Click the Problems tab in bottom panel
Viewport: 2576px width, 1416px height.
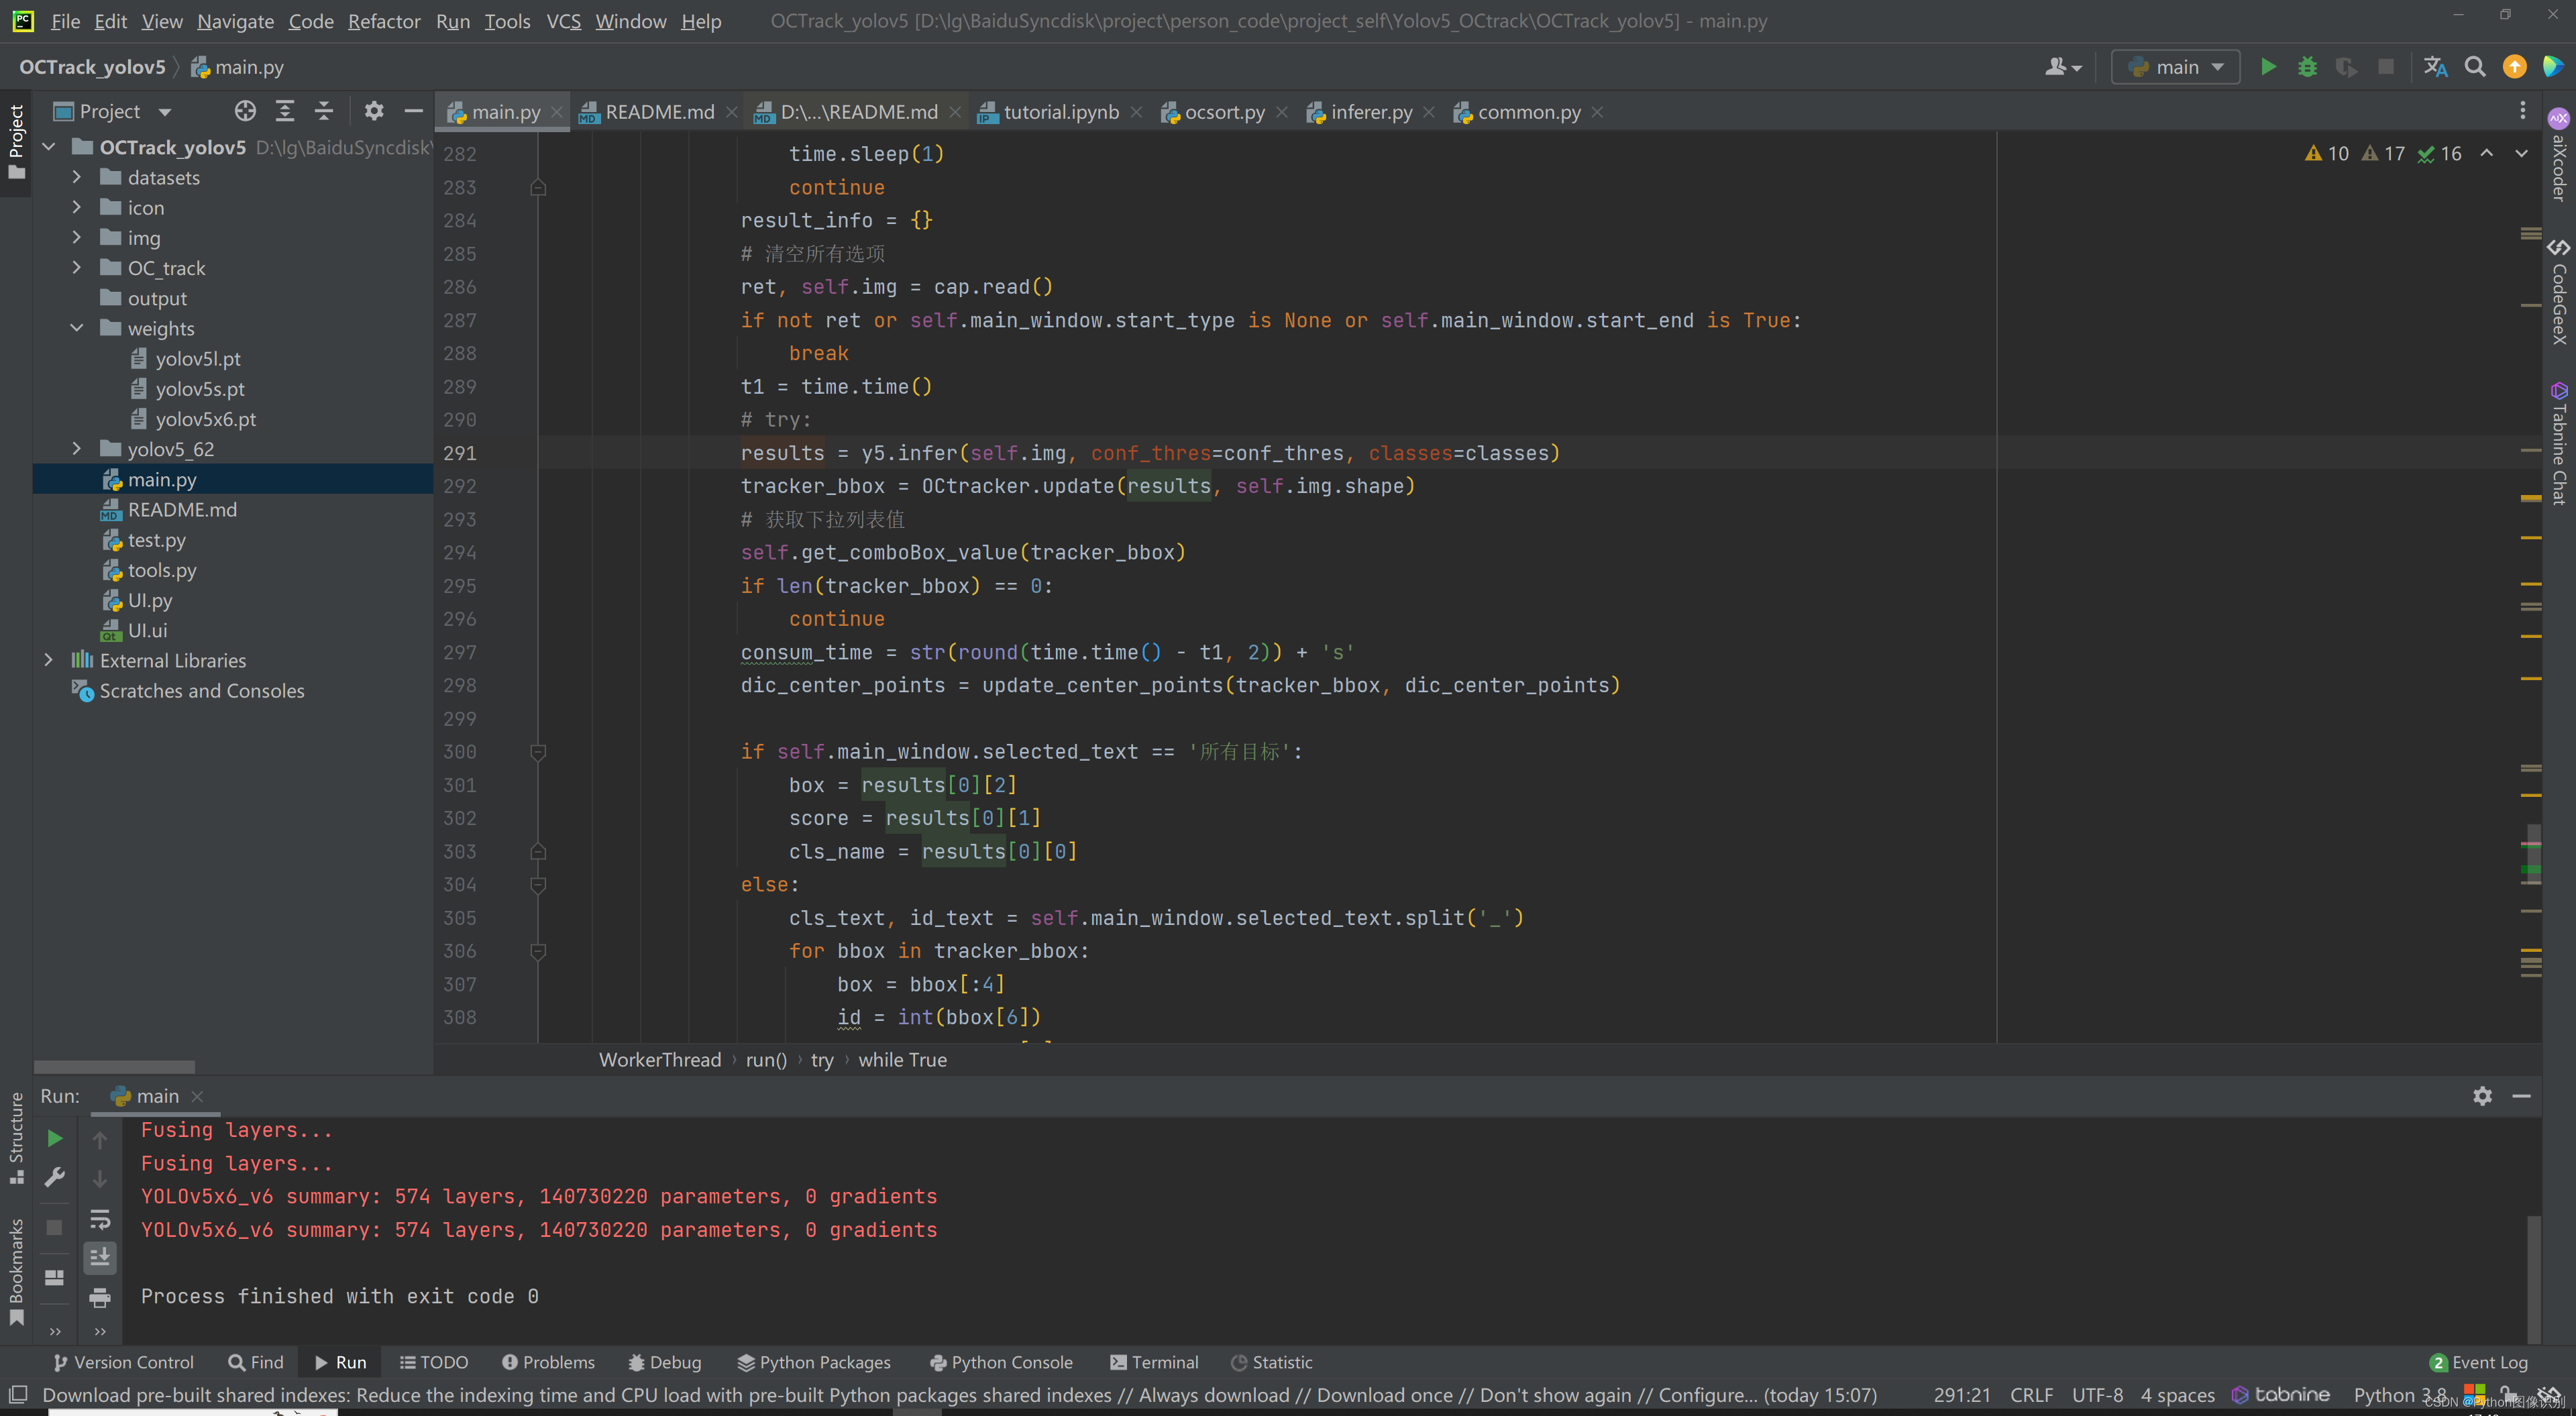point(546,1360)
